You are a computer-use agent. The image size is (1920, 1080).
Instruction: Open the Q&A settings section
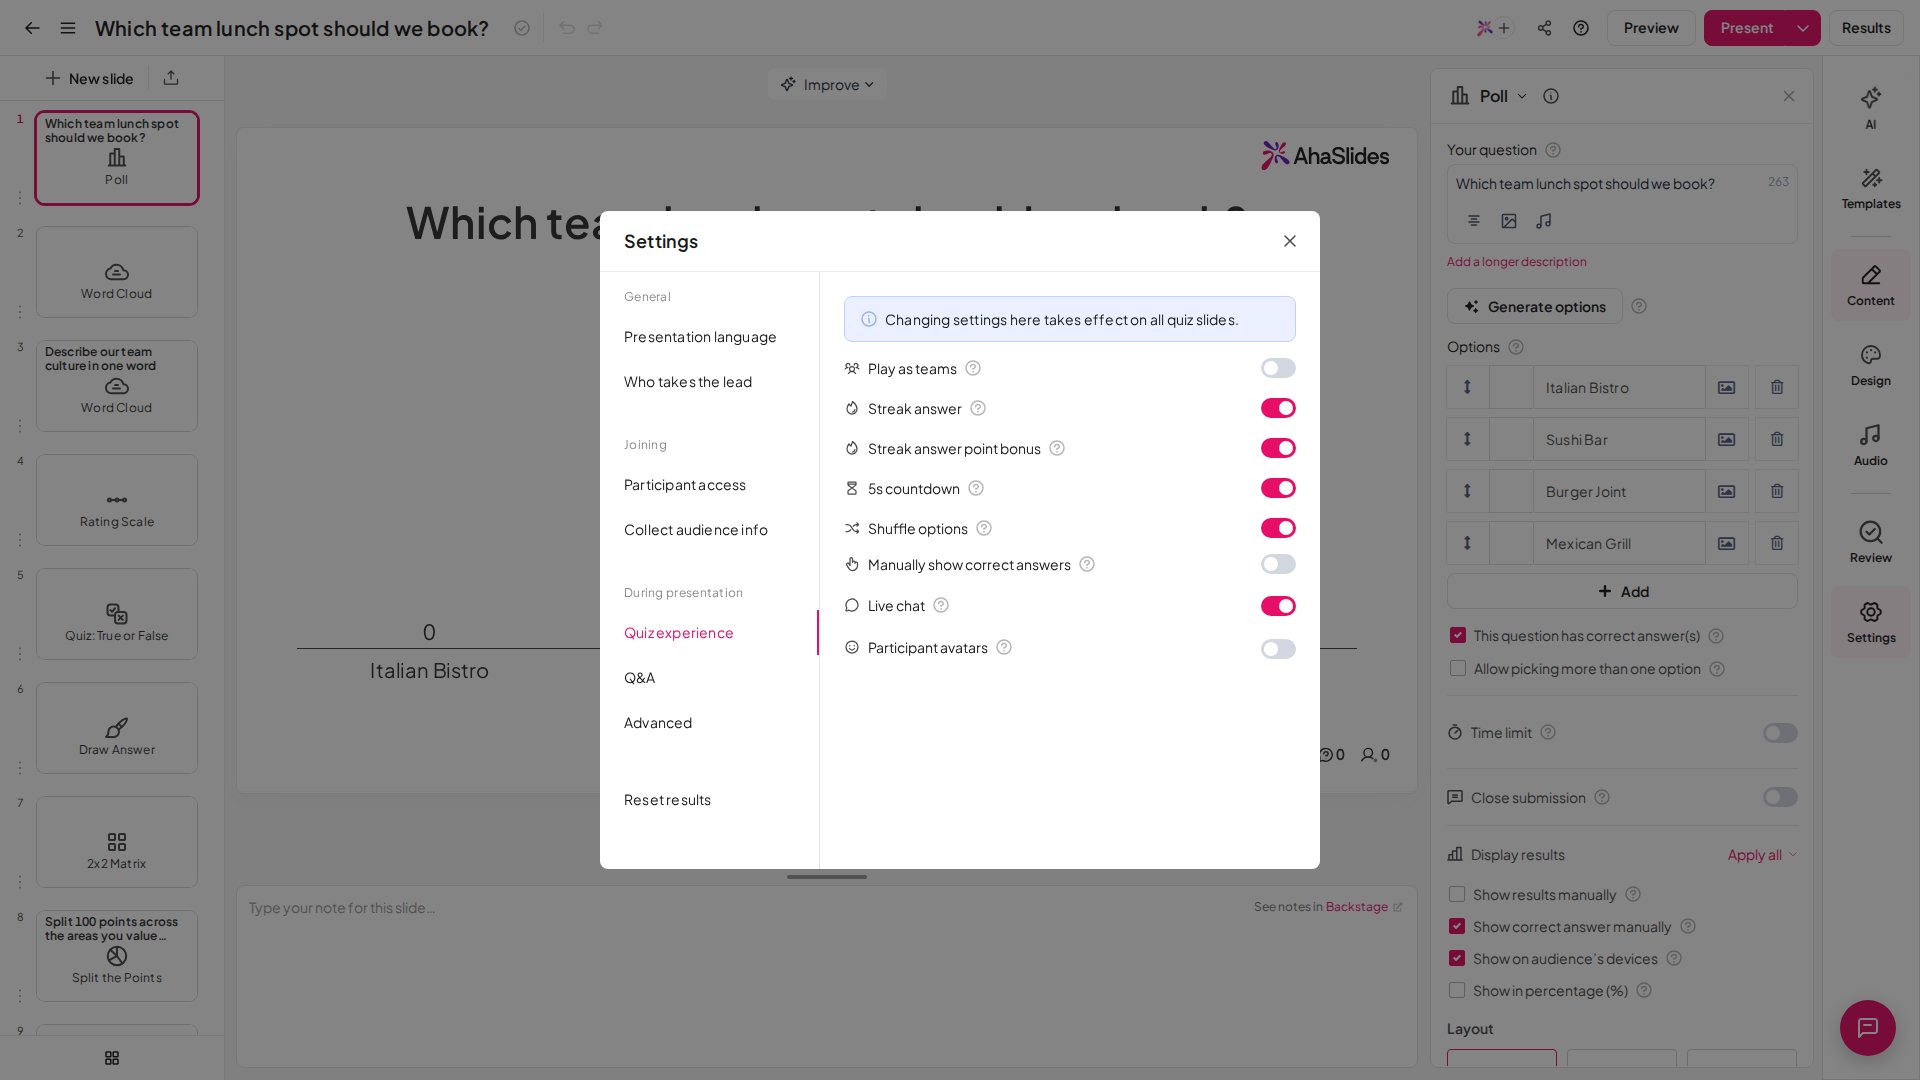(x=640, y=678)
